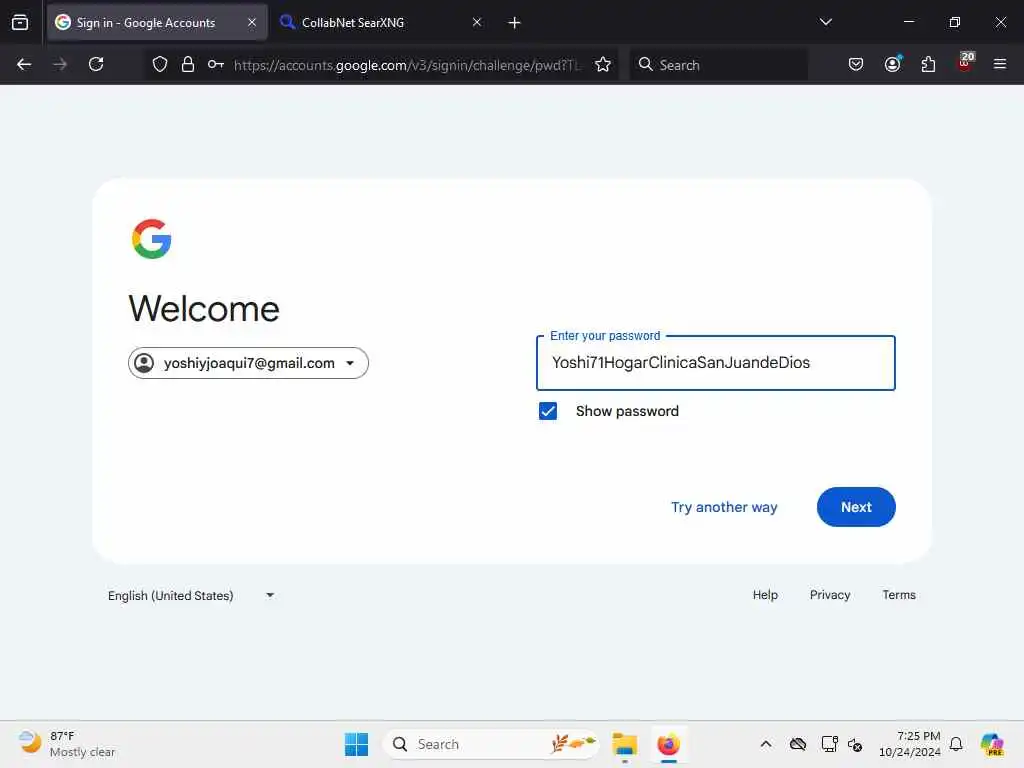Screen dimensions: 1024x768
Task: Click the Firefox taskbar icon
Action: click(669, 744)
